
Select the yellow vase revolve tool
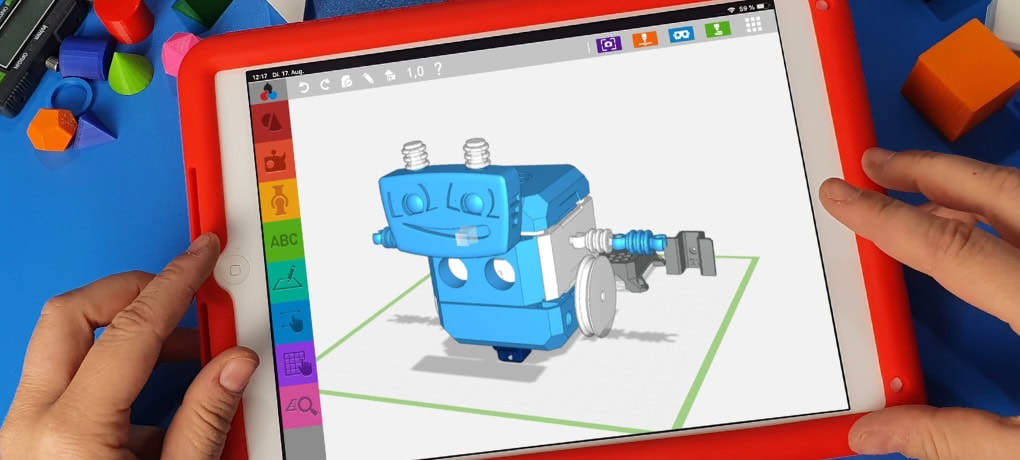coord(280,200)
